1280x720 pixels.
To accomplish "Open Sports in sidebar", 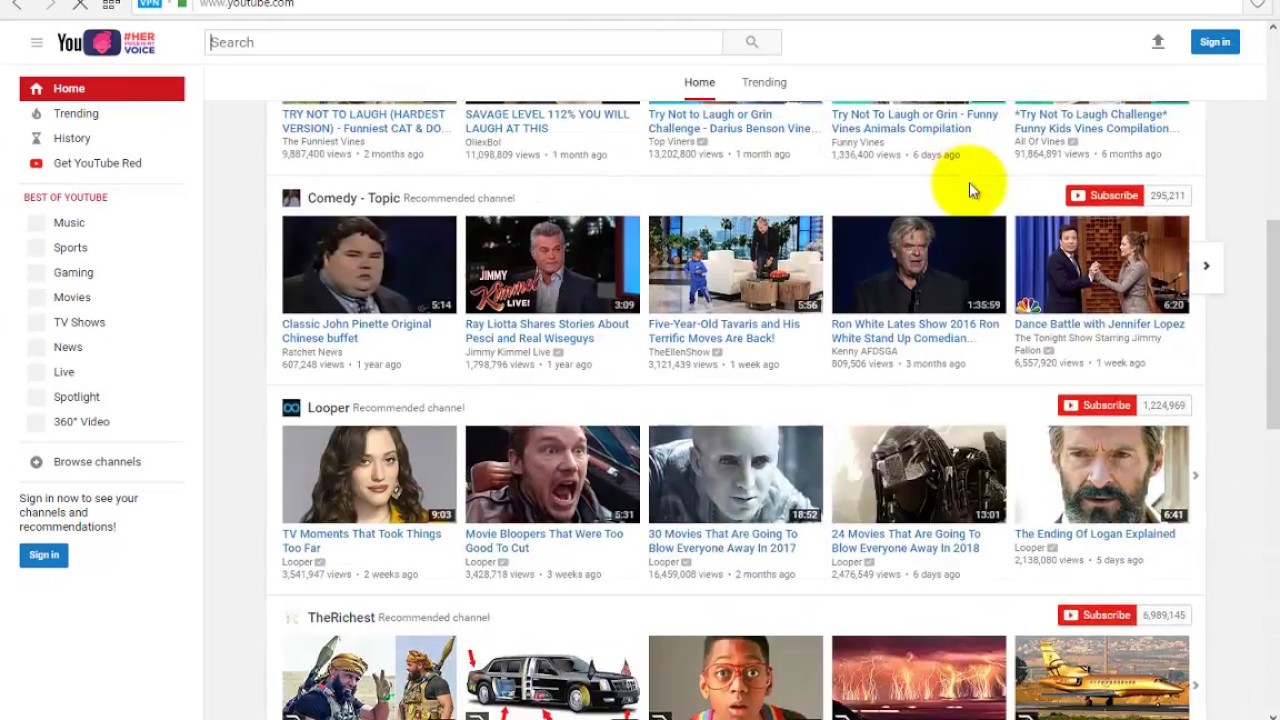I will [70, 248].
